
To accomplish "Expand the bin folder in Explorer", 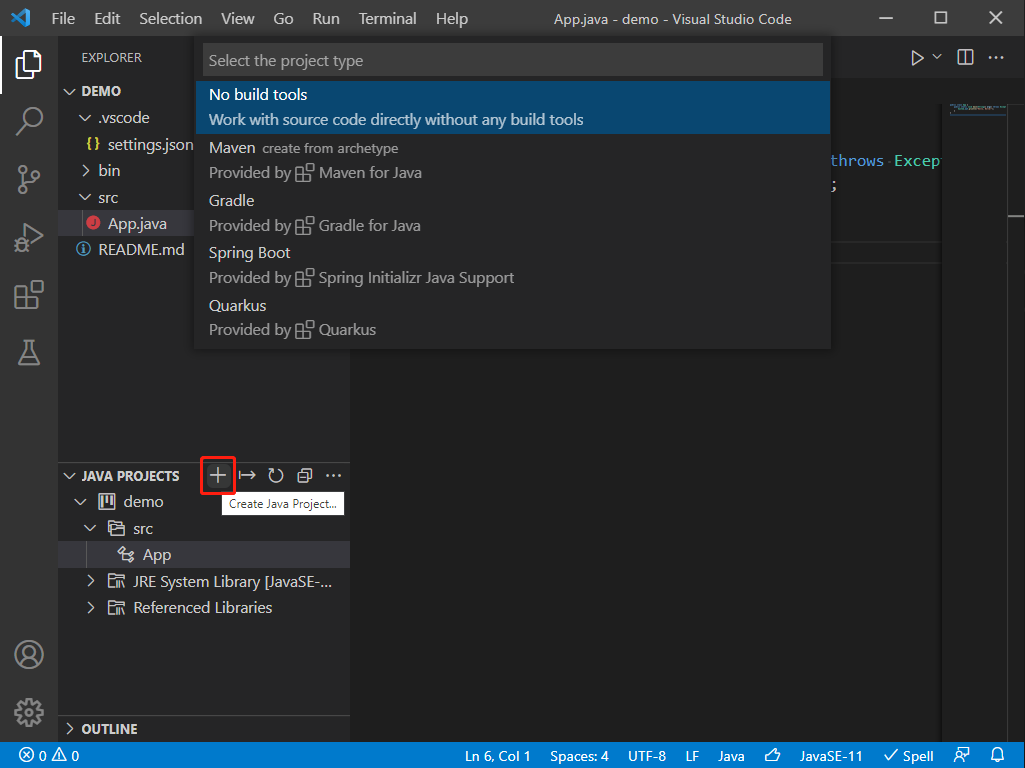I will [86, 170].
